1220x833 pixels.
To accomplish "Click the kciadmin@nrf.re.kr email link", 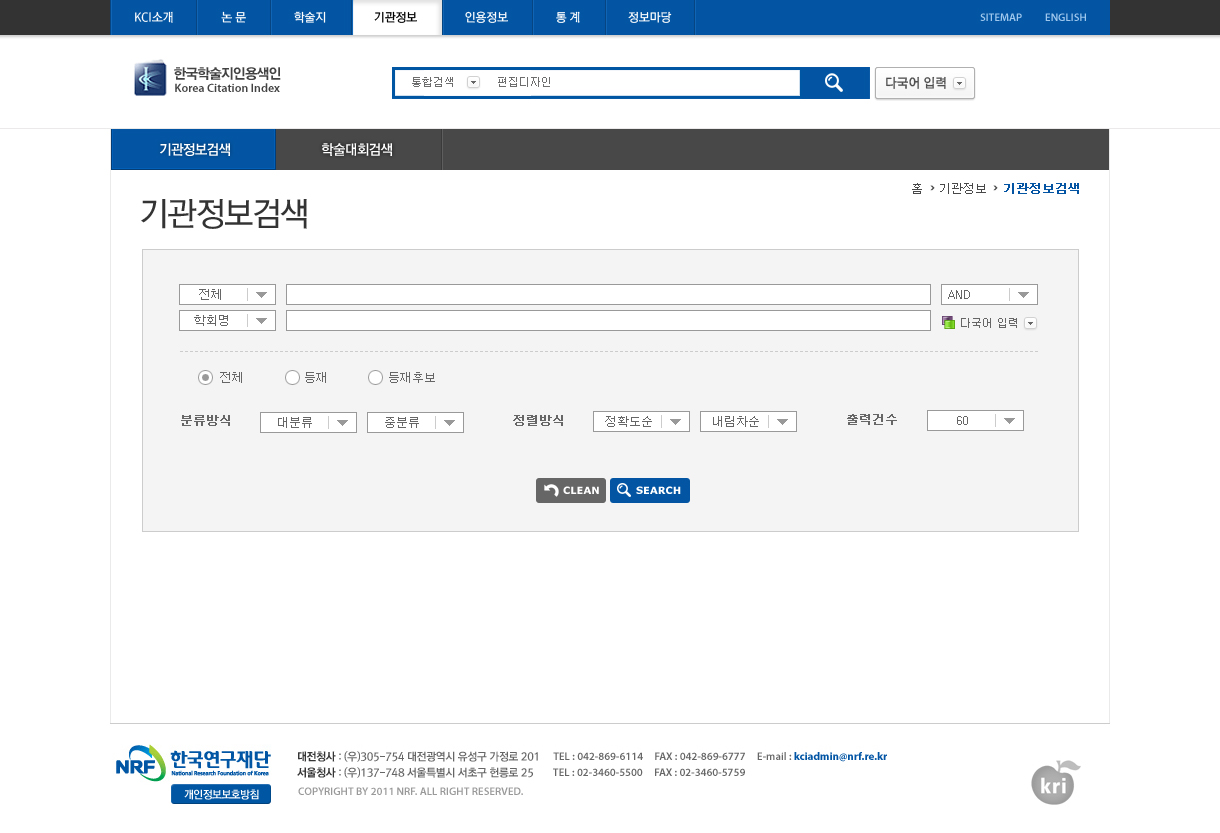I will click(840, 756).
